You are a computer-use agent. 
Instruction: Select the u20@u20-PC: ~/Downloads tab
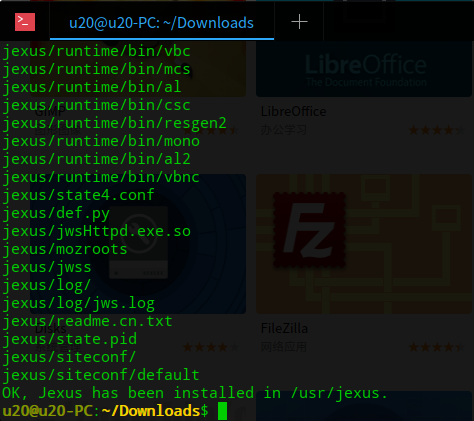coord(162,23)
